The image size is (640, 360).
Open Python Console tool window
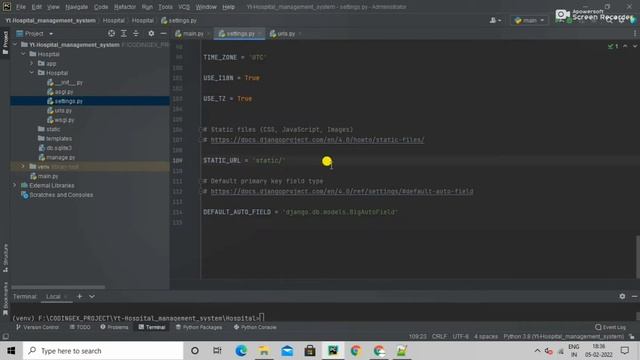click(x=255, y=327)
